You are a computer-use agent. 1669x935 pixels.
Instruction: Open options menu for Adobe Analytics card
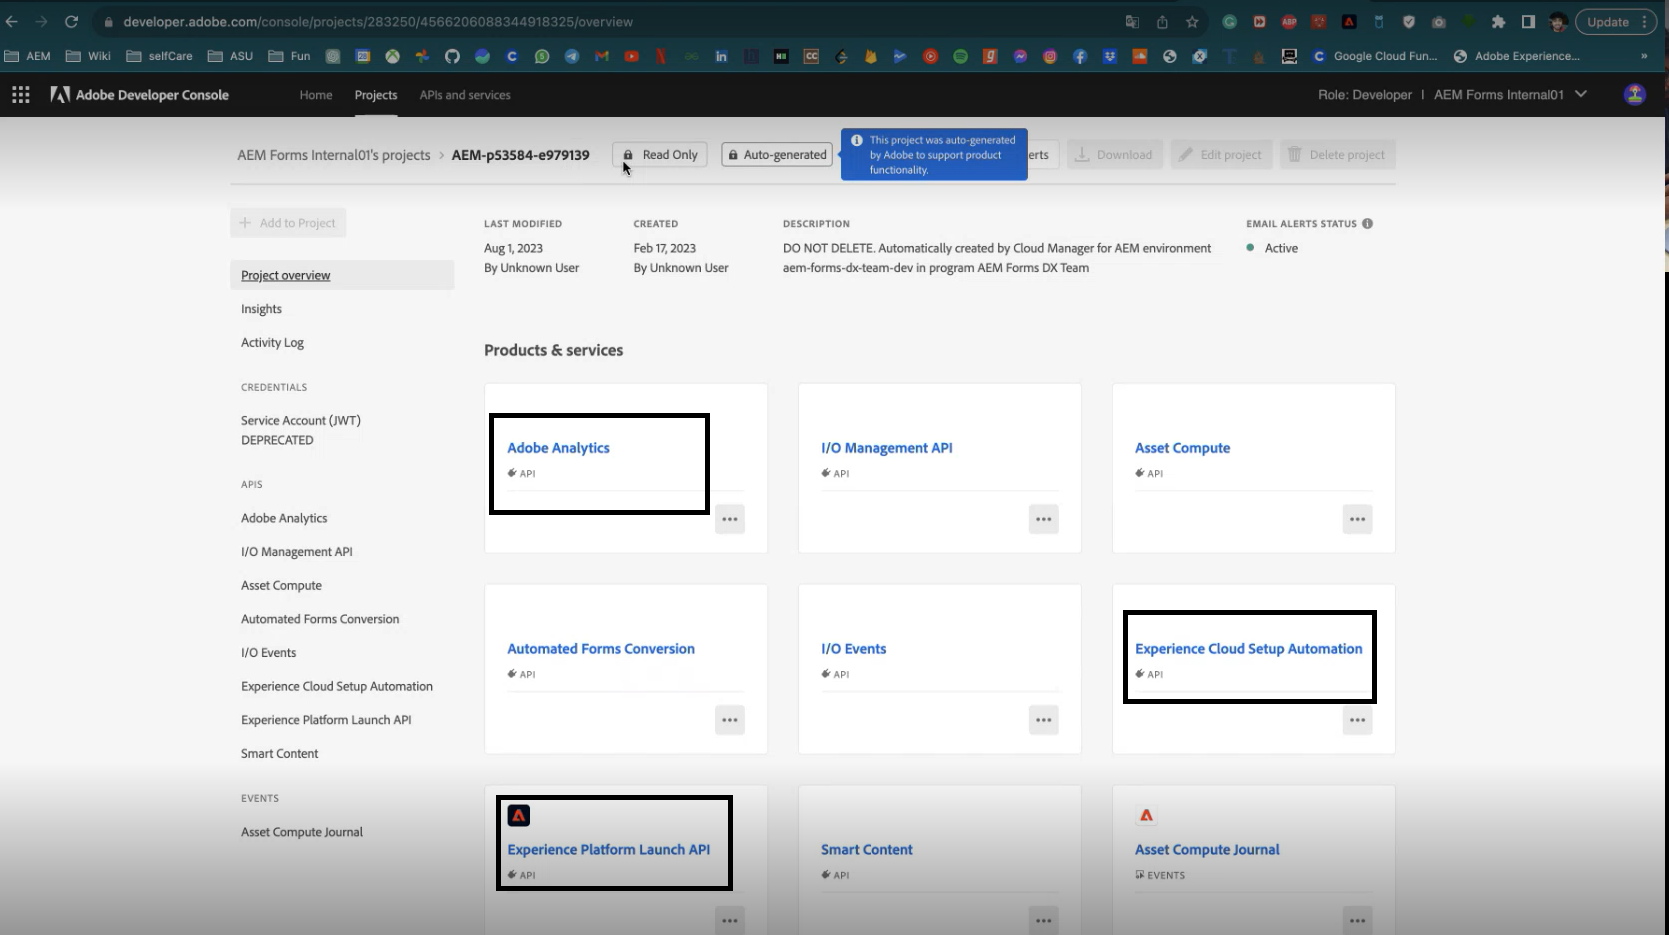[730, 519]
